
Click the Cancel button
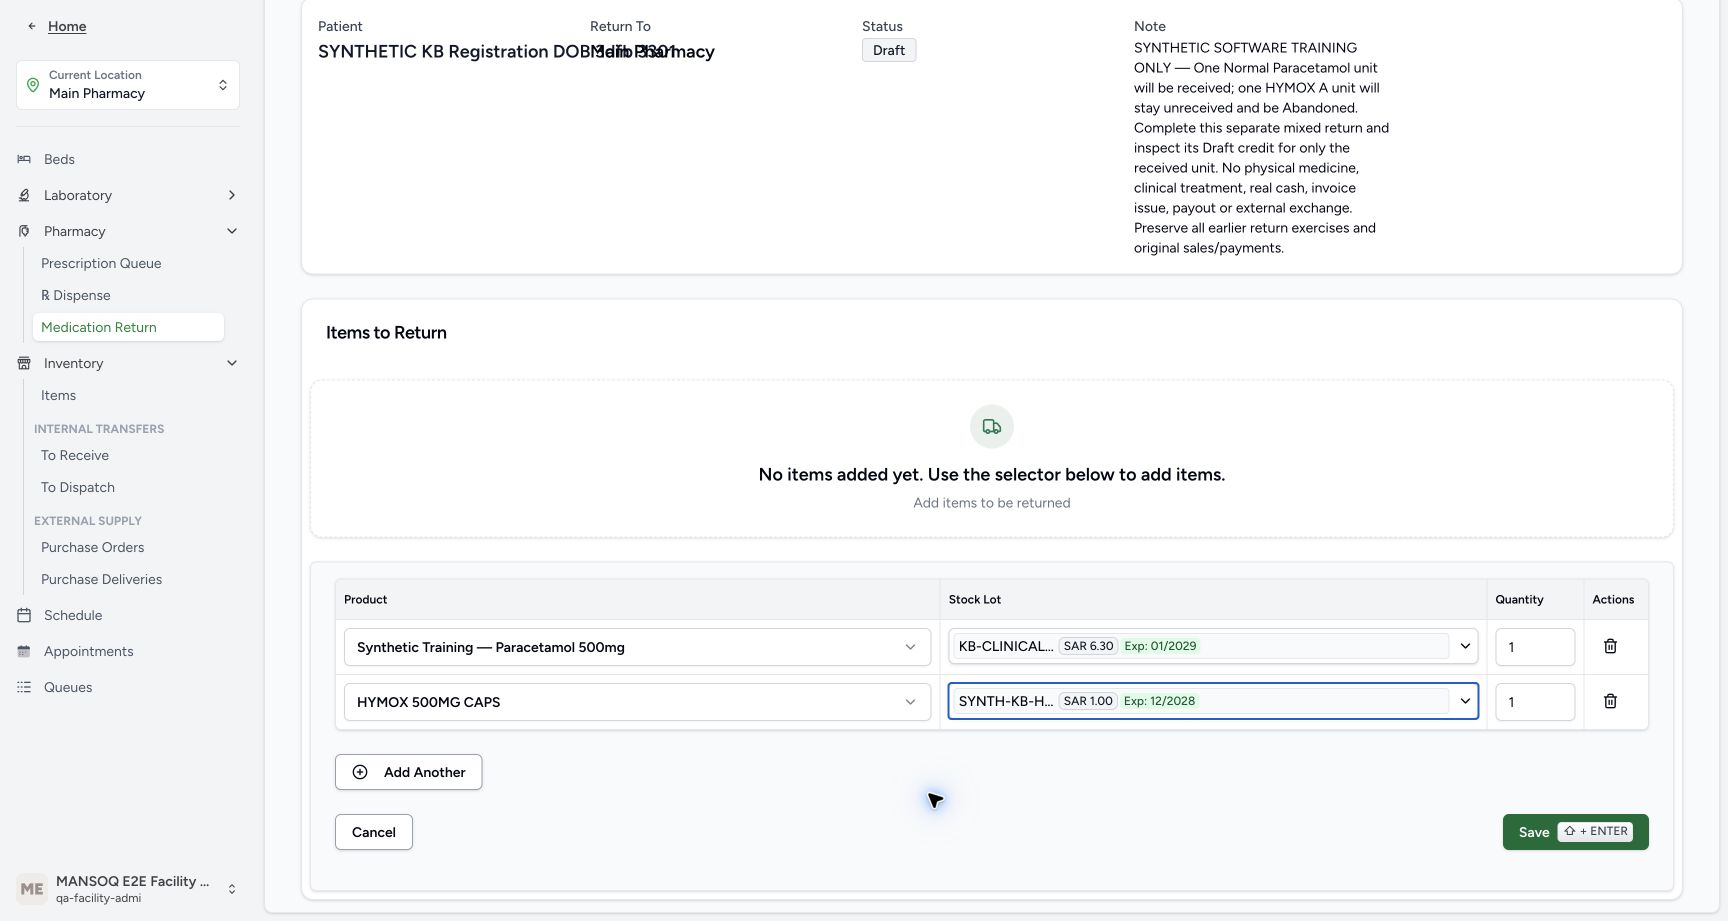tap(374, 832)
